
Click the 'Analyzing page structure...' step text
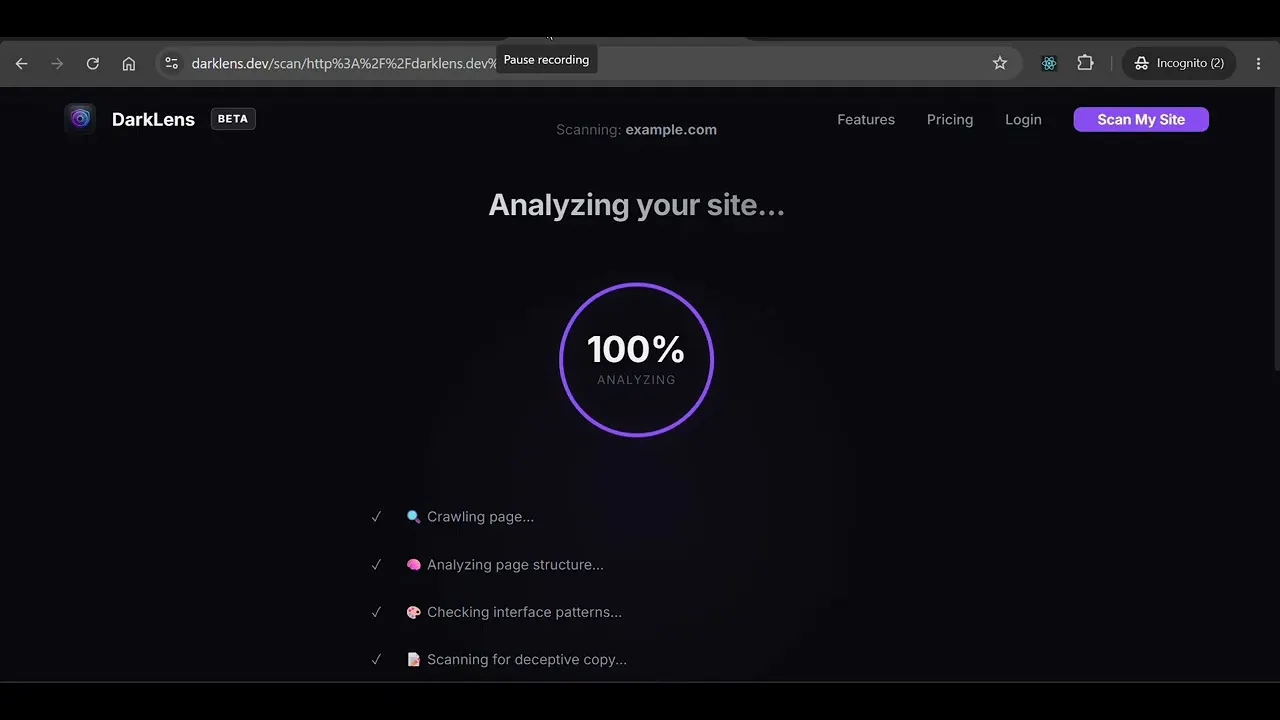click(515, 564)
